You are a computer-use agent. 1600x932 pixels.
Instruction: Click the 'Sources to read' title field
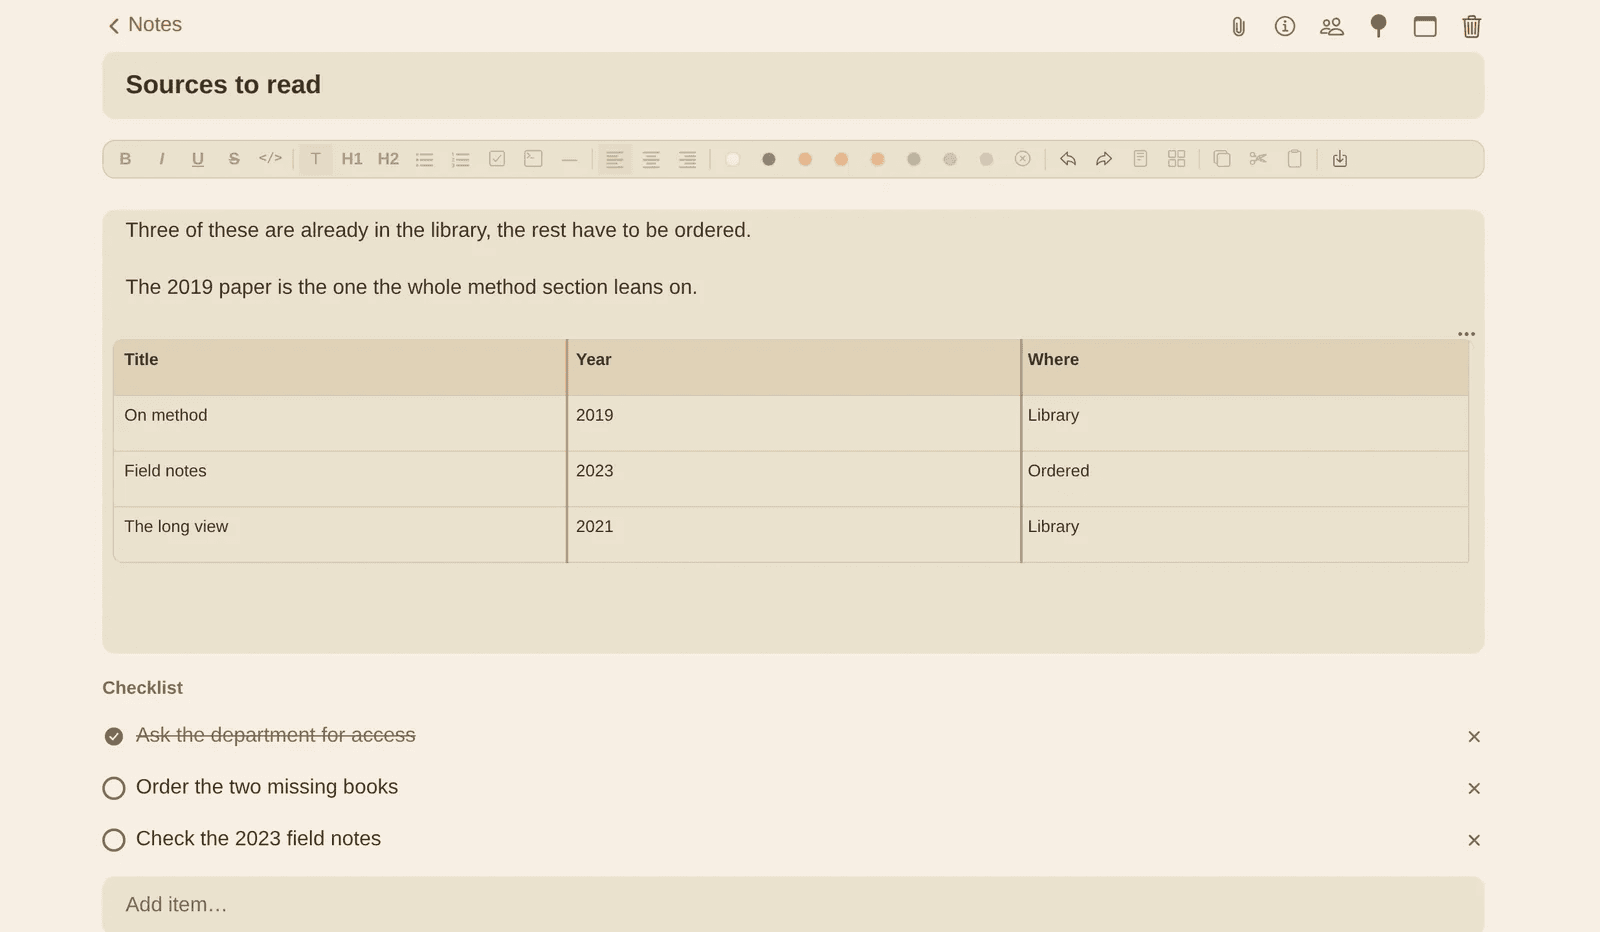[x=793, y=85]
